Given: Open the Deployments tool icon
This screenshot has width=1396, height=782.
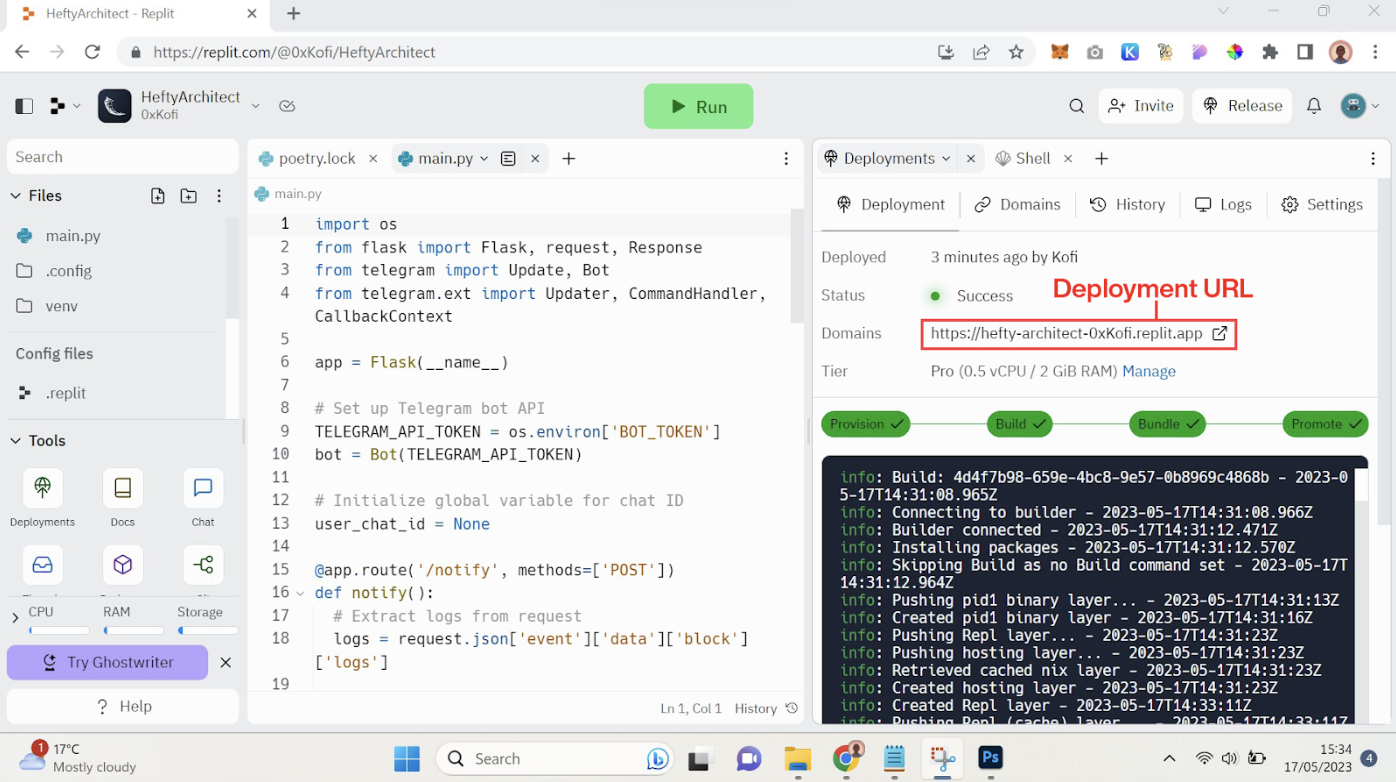Looking at the screenshot, I should [42, 488].
